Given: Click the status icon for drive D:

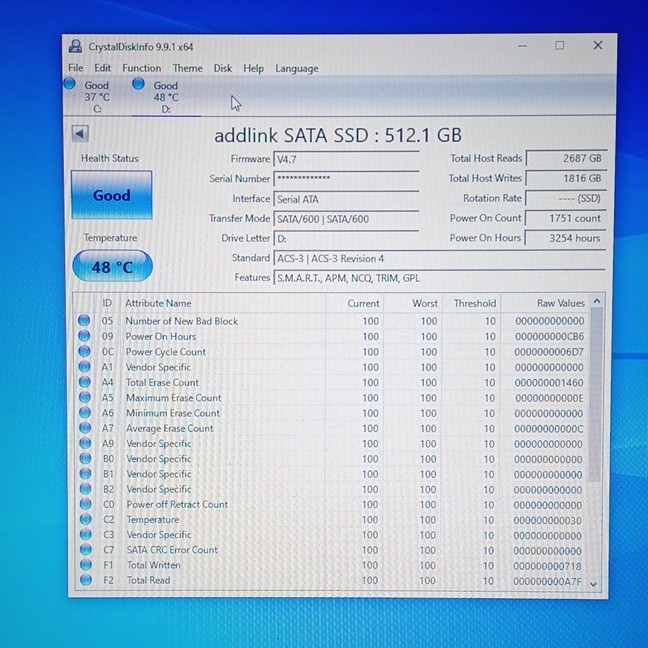Looking at the screenshot, I should tap(138, 84).
